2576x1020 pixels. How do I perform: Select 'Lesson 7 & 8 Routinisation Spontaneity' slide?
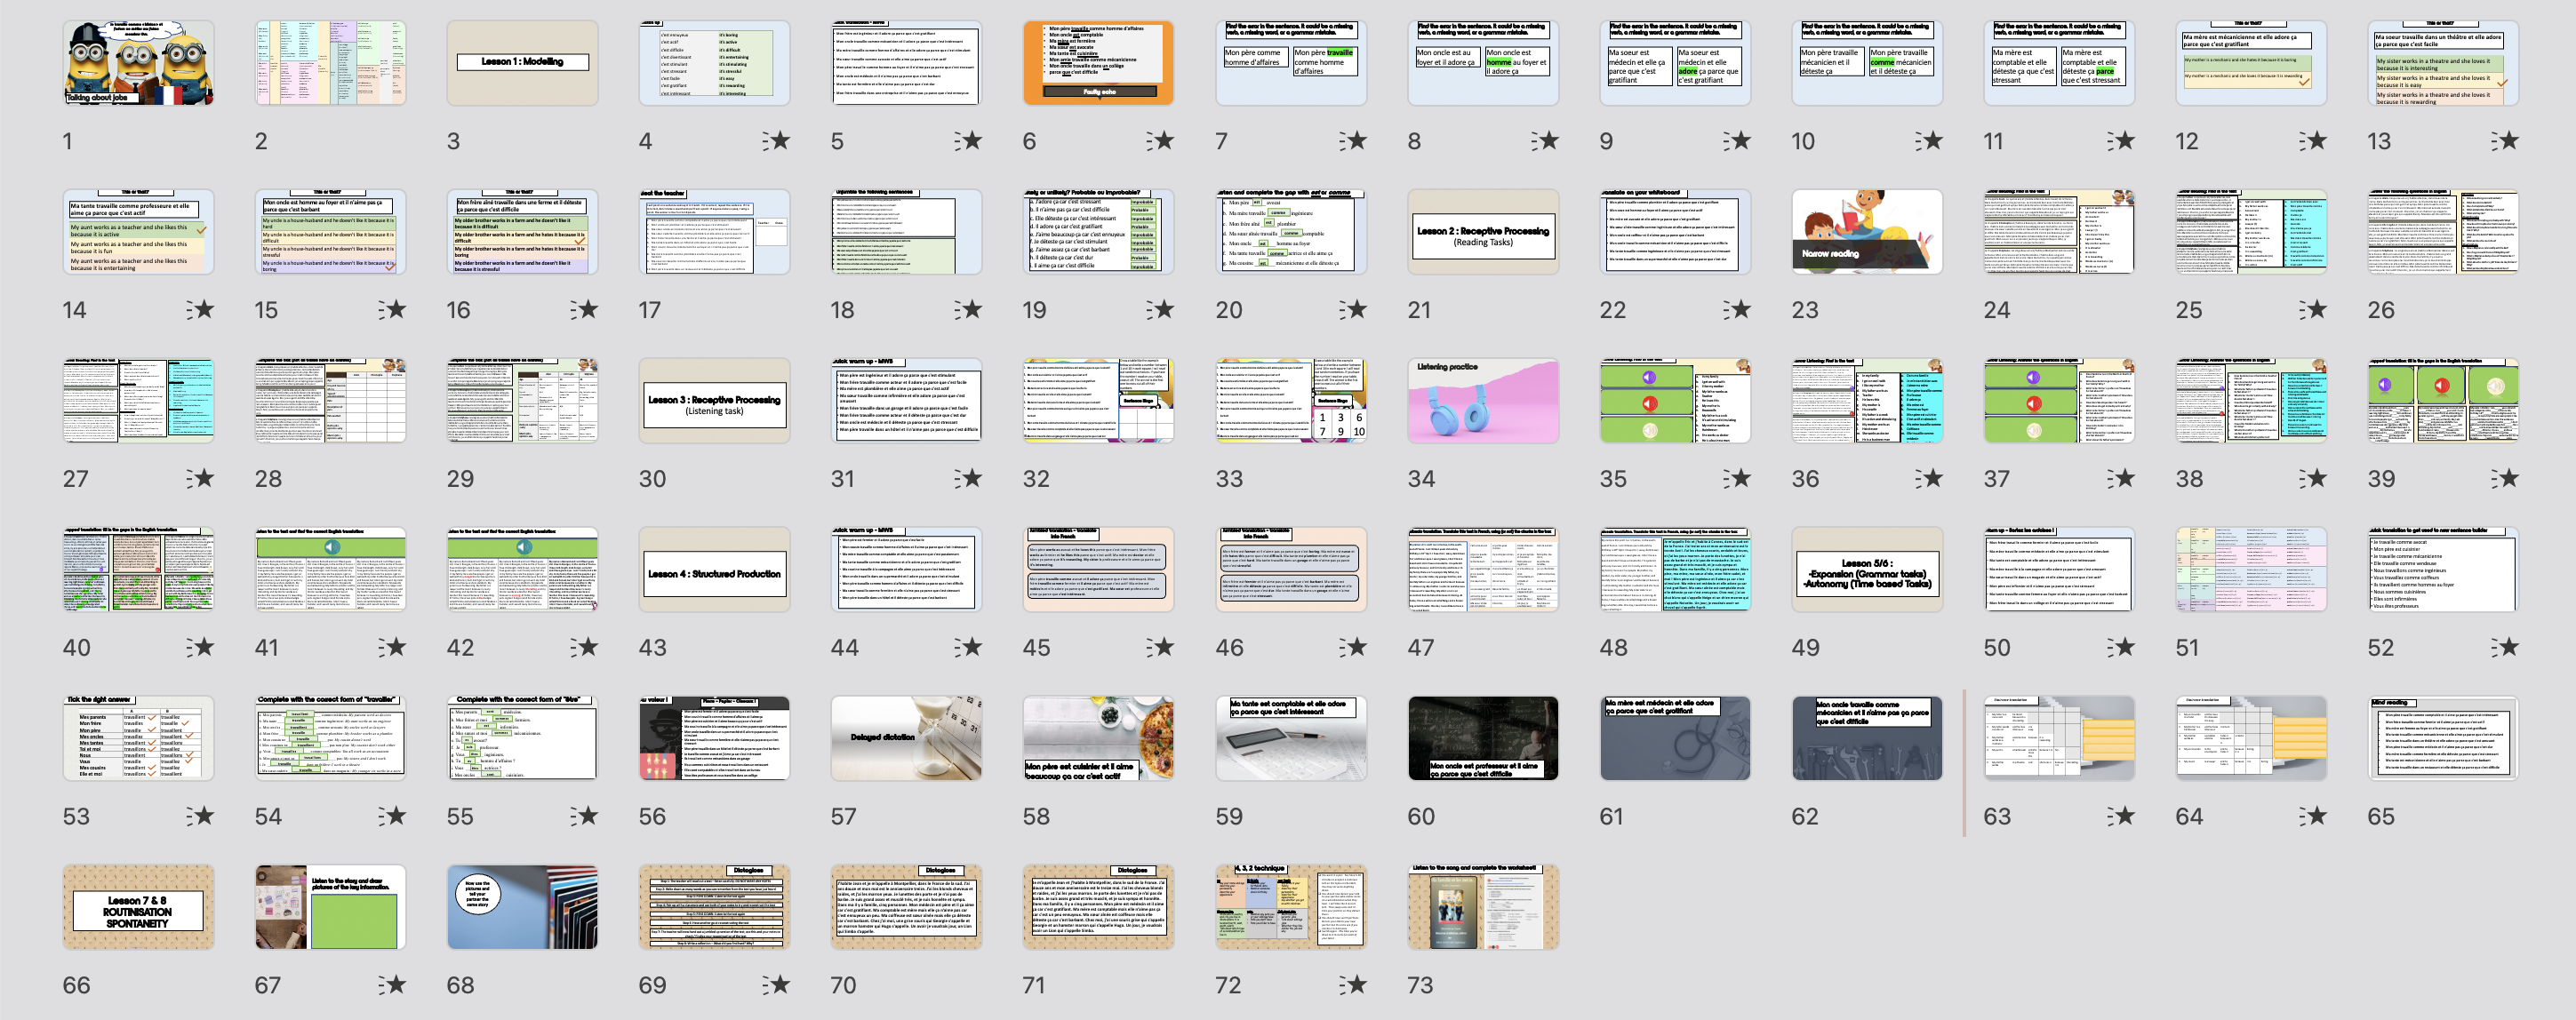pyautogui.click(x=138, y=907)
